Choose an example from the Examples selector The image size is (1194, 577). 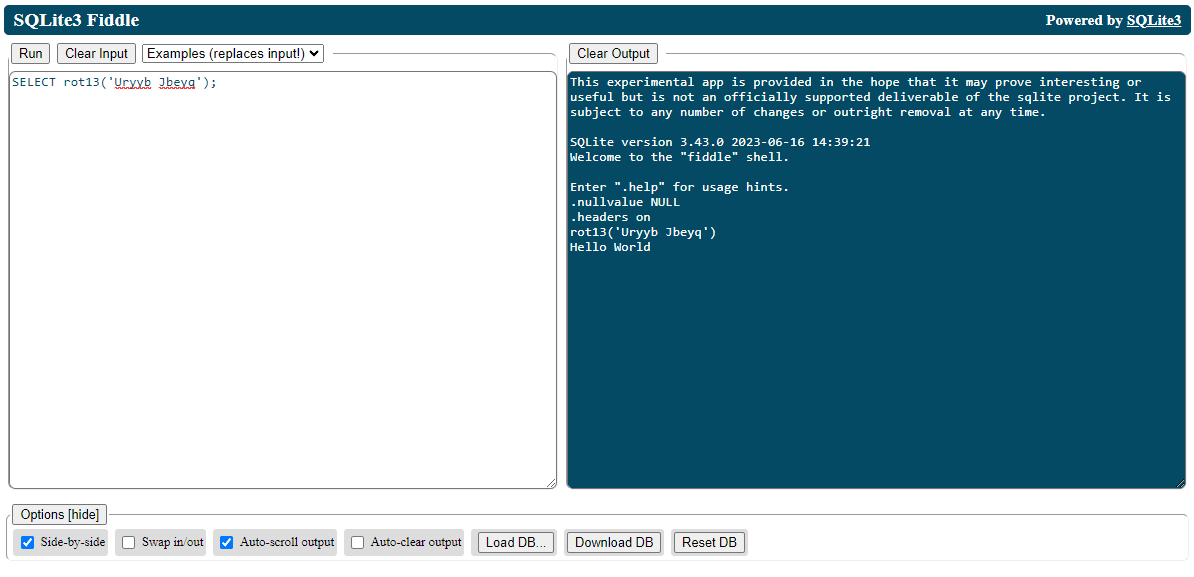coord(232,53)
